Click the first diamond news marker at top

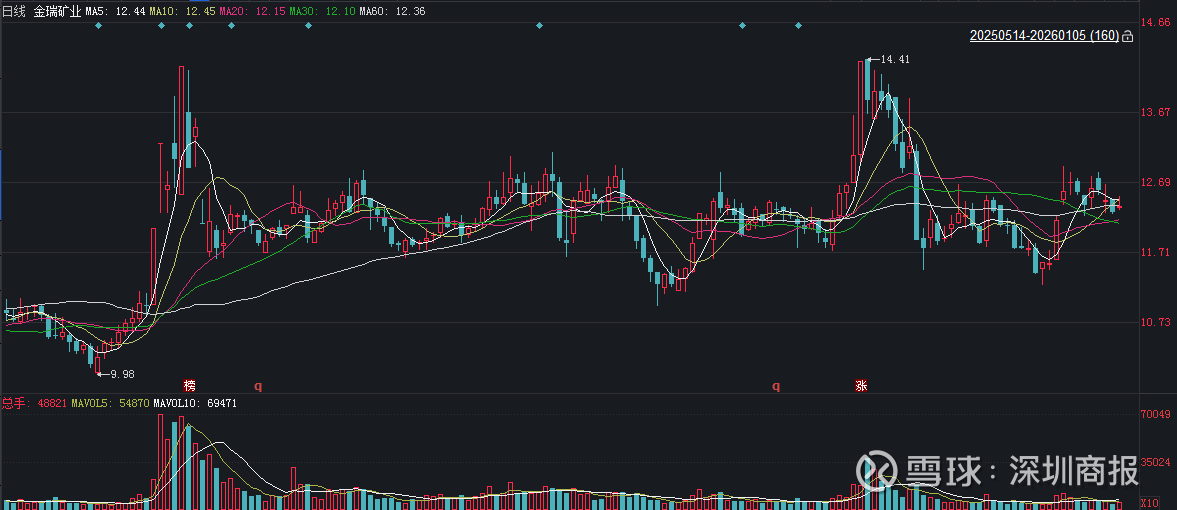tap(98, 25)
